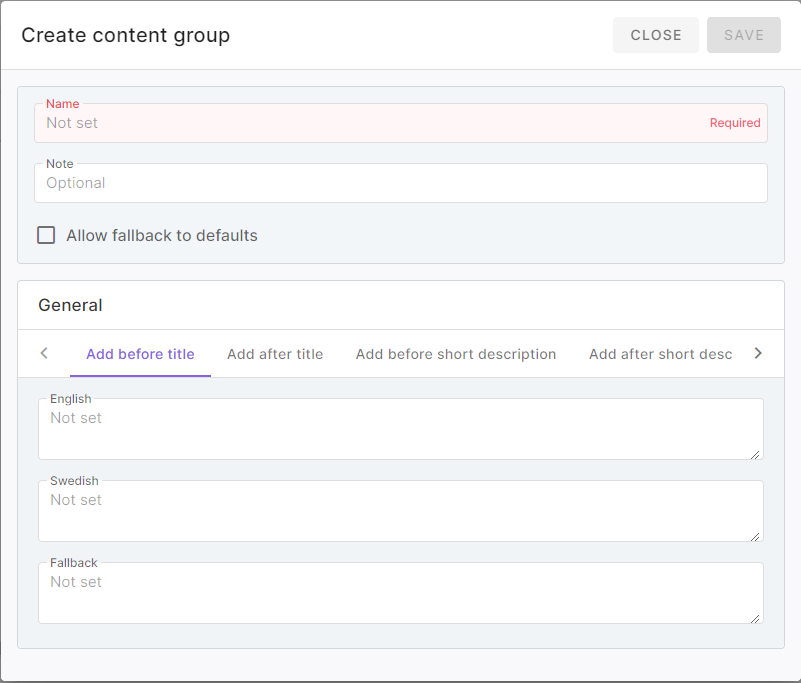Click the Swedish textarea resize handle

click(755, 535)
